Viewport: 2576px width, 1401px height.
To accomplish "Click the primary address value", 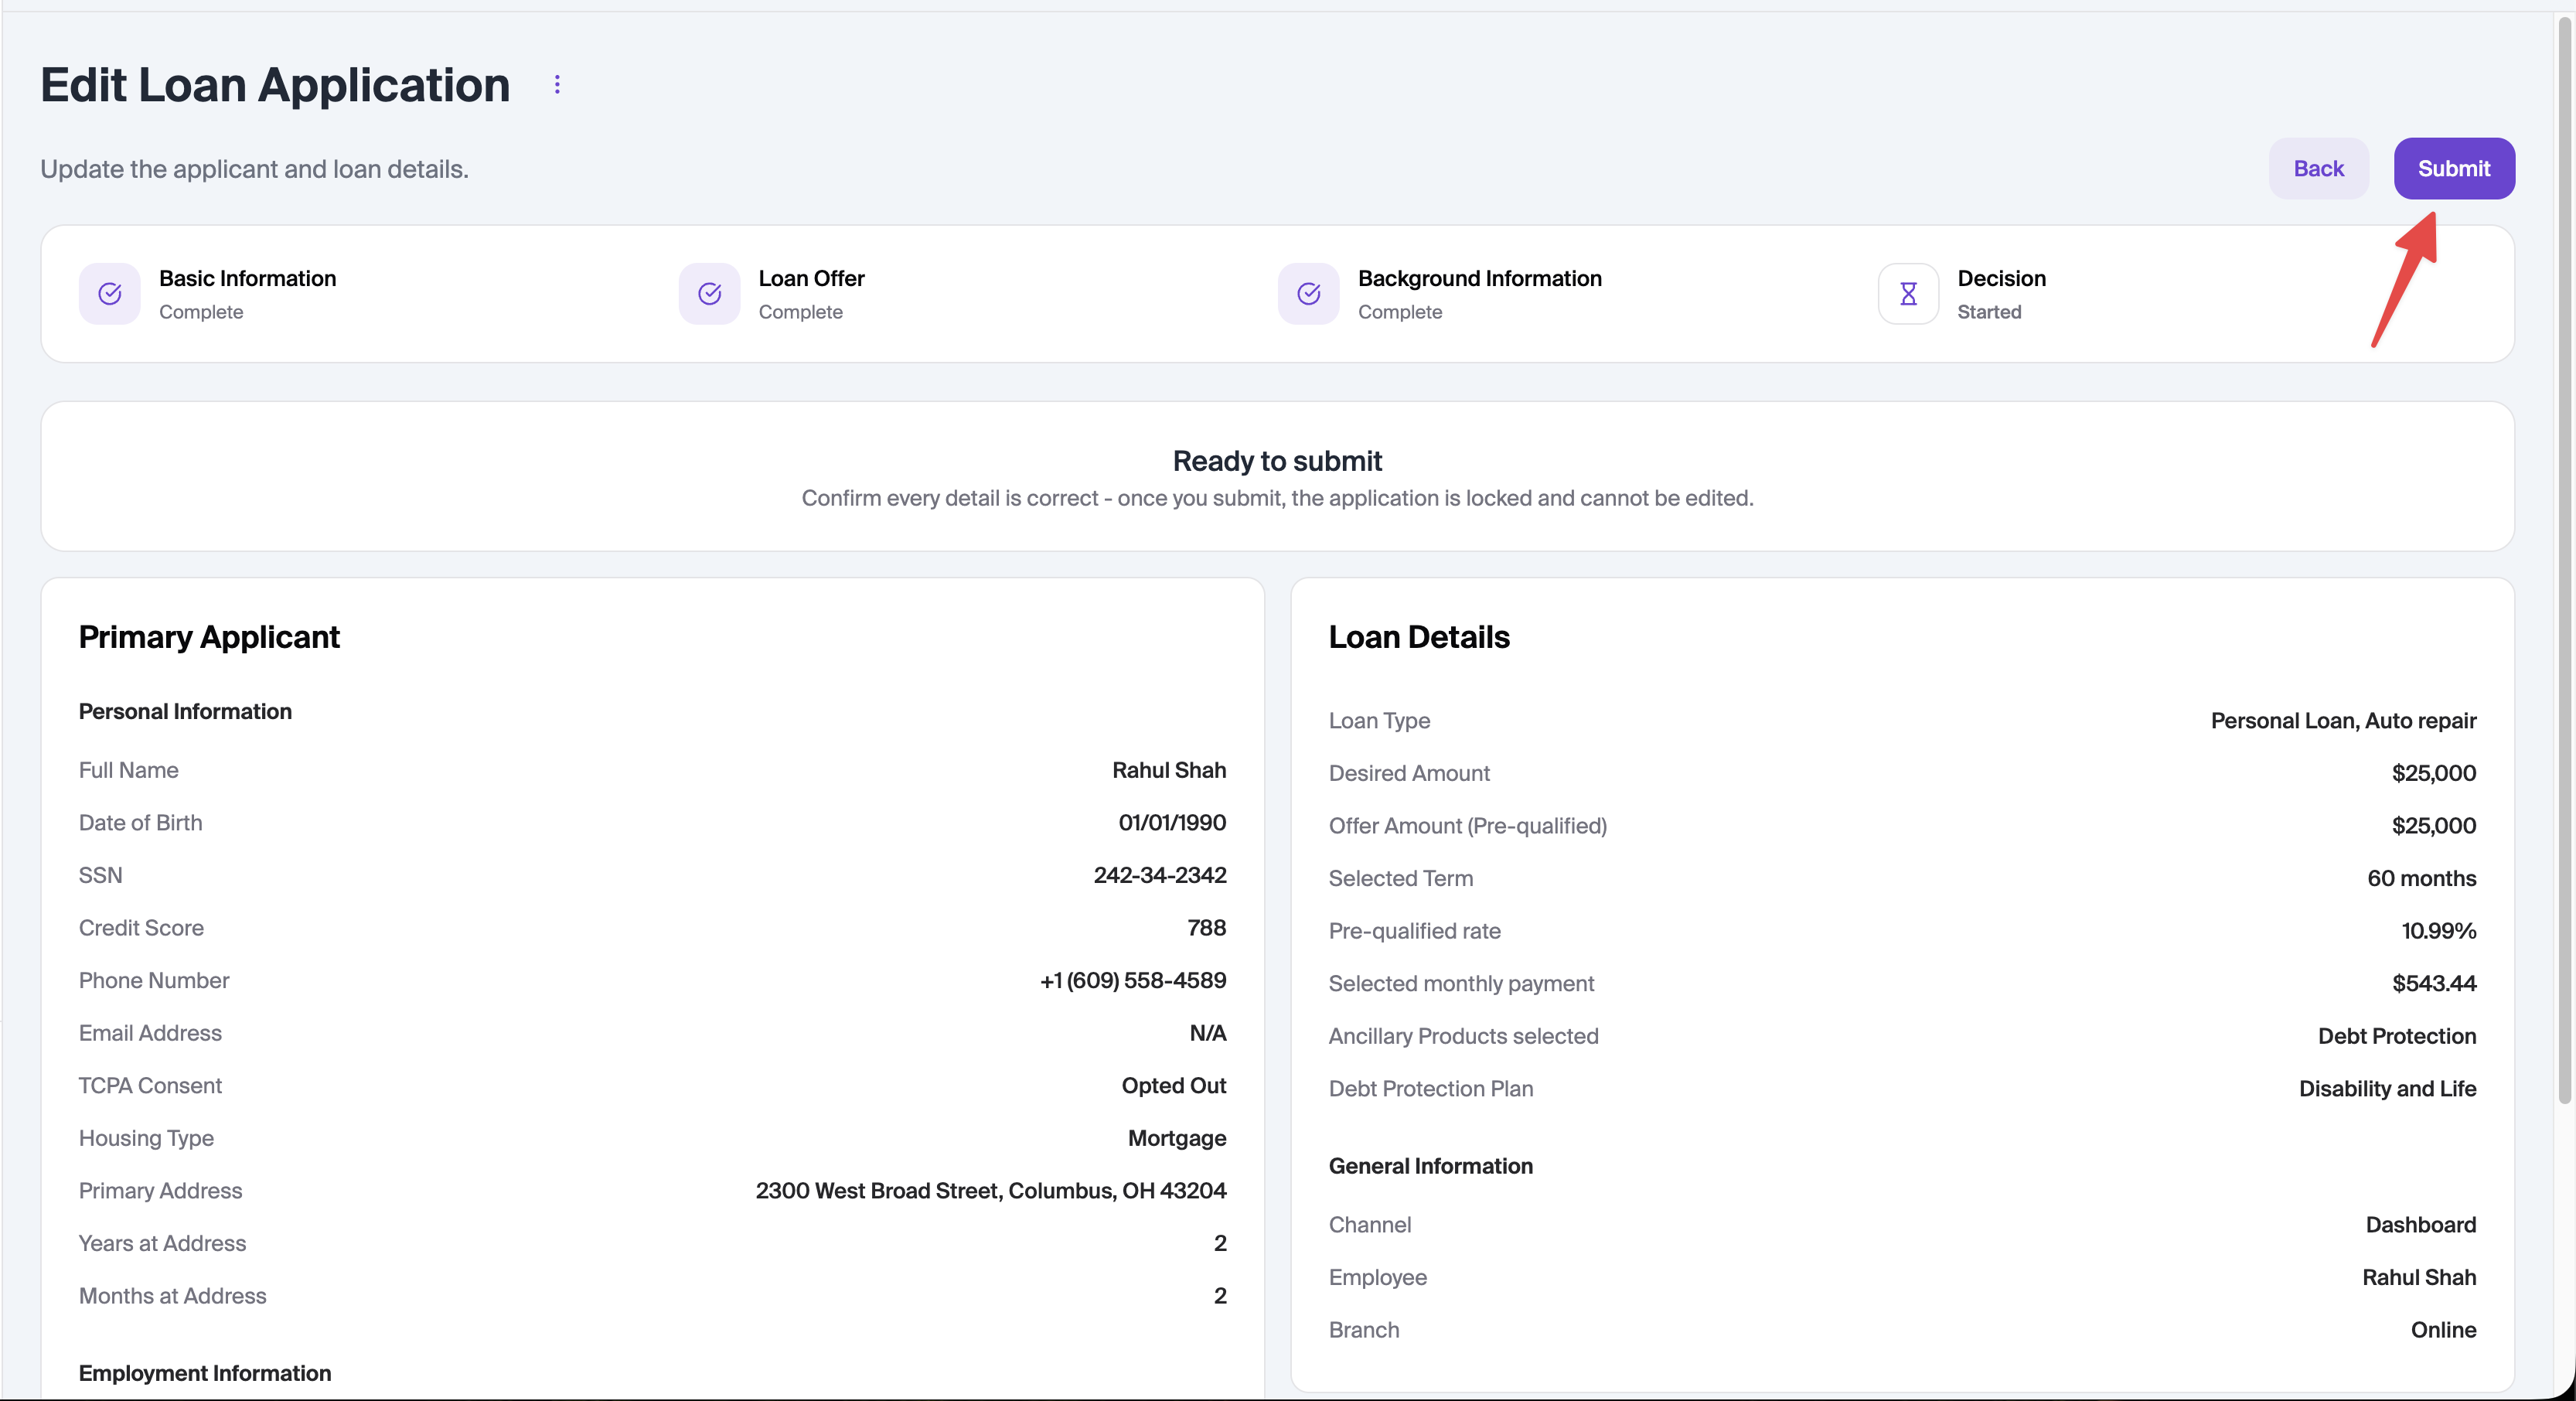I will tap(990, 1190).
